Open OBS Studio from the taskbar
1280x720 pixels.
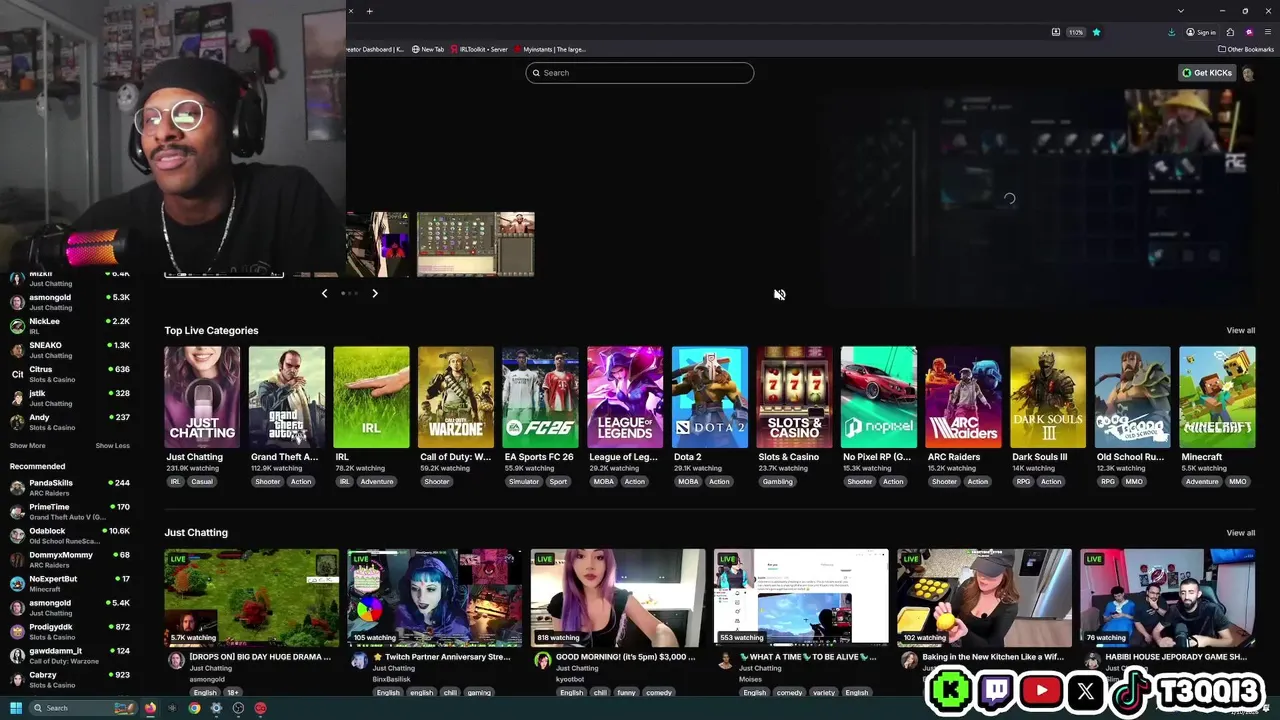tap(238, 708)
